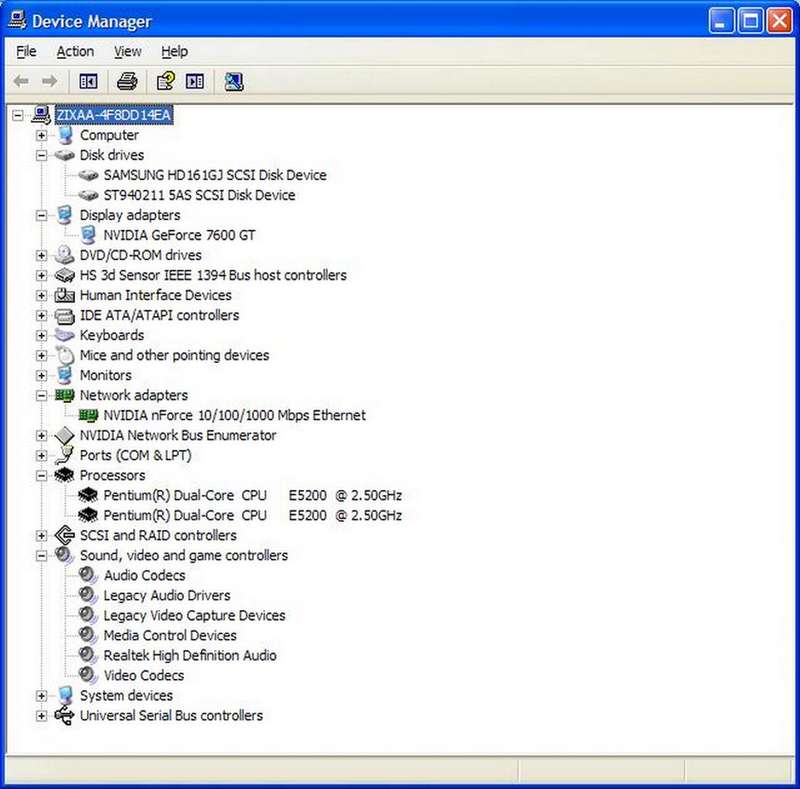Click the Ports (COM & LPT) icon
Viewport: 800px width, 789px height.
[x=64, y=455]
